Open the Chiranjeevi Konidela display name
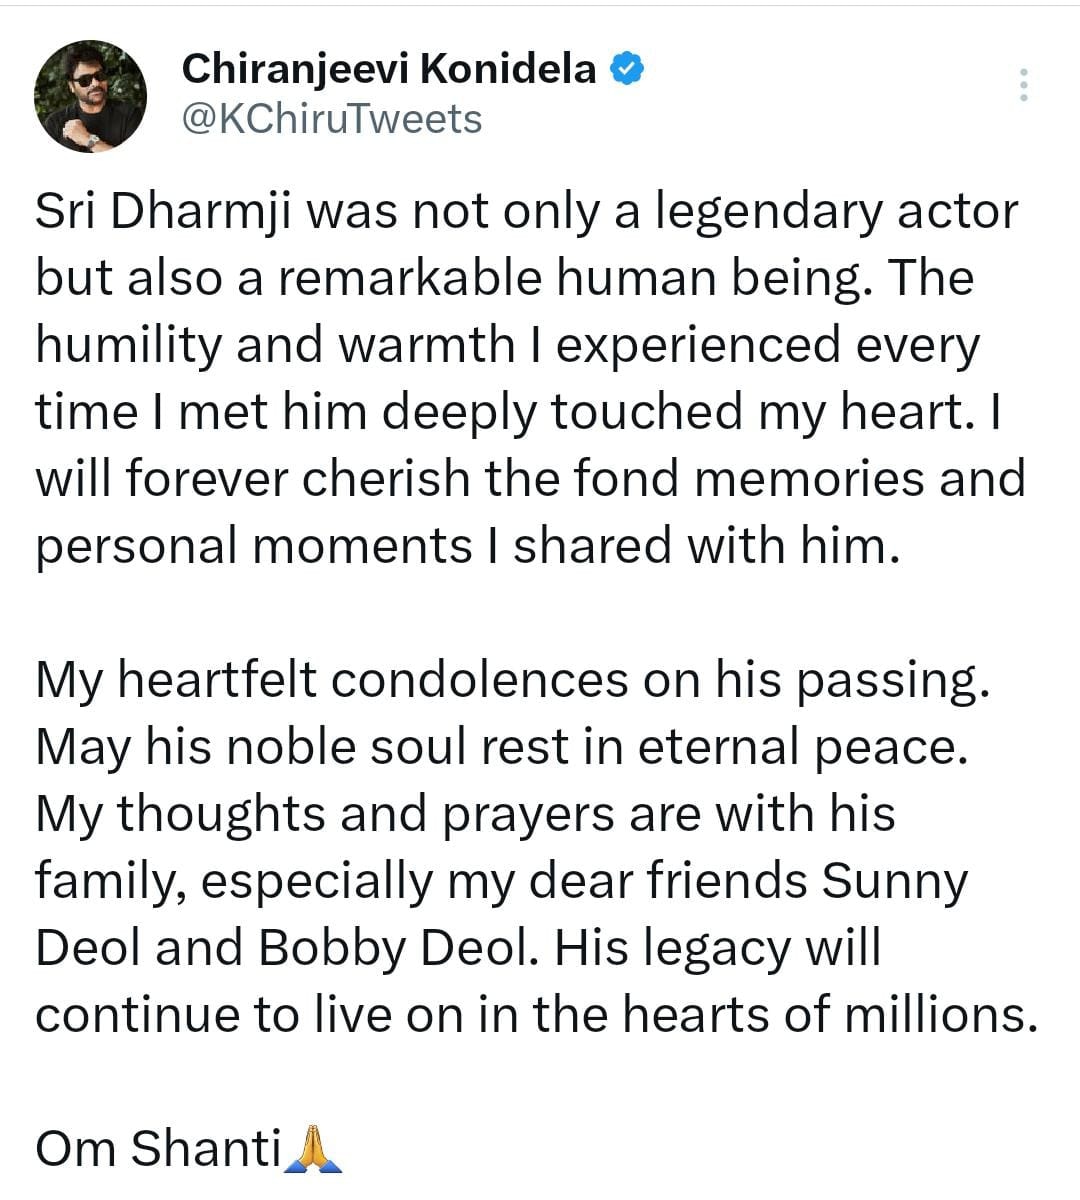This screenshot has width=1080, height=1200. 389,69
